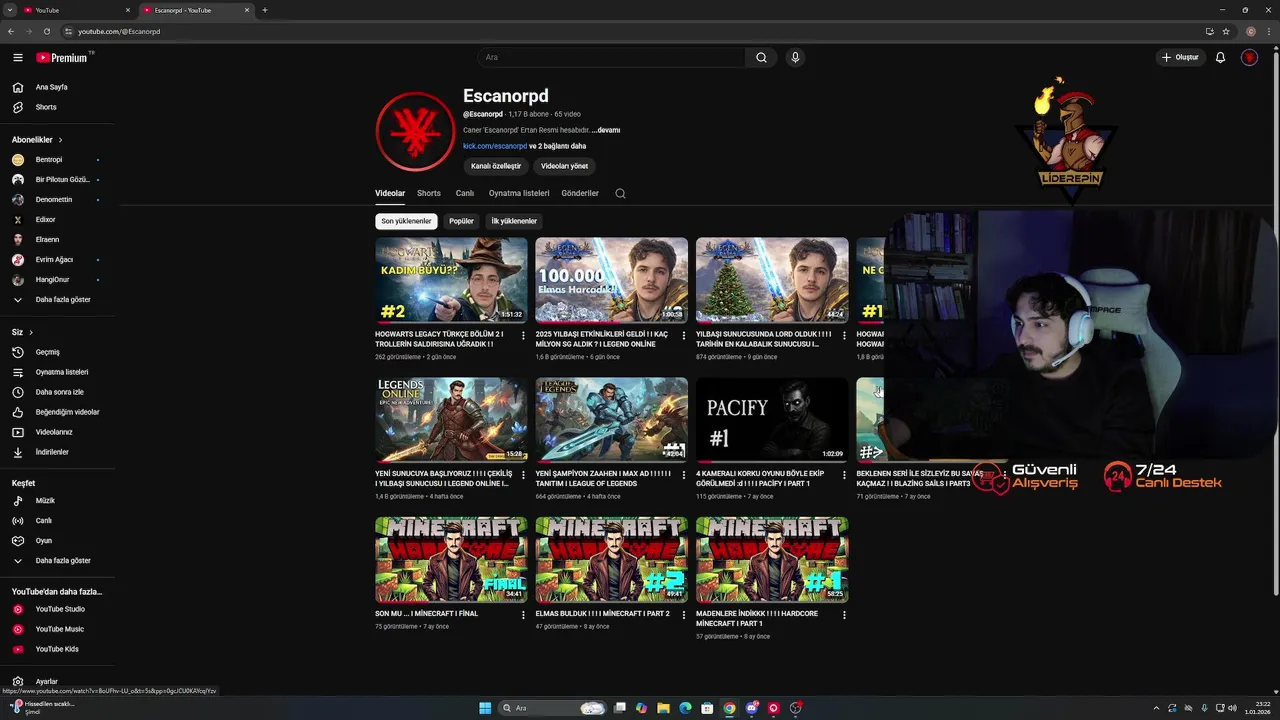The image size is (1280, 720).
Task: Click the browser address bar URL
Action: click(x=119, y=31)
